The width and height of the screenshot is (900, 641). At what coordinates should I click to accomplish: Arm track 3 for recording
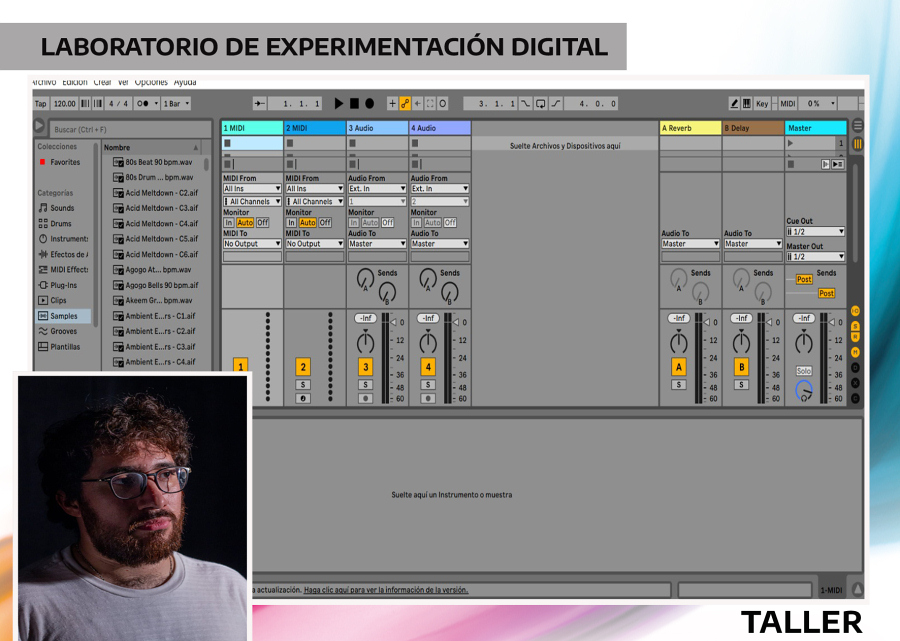click(x=366, y=398)
